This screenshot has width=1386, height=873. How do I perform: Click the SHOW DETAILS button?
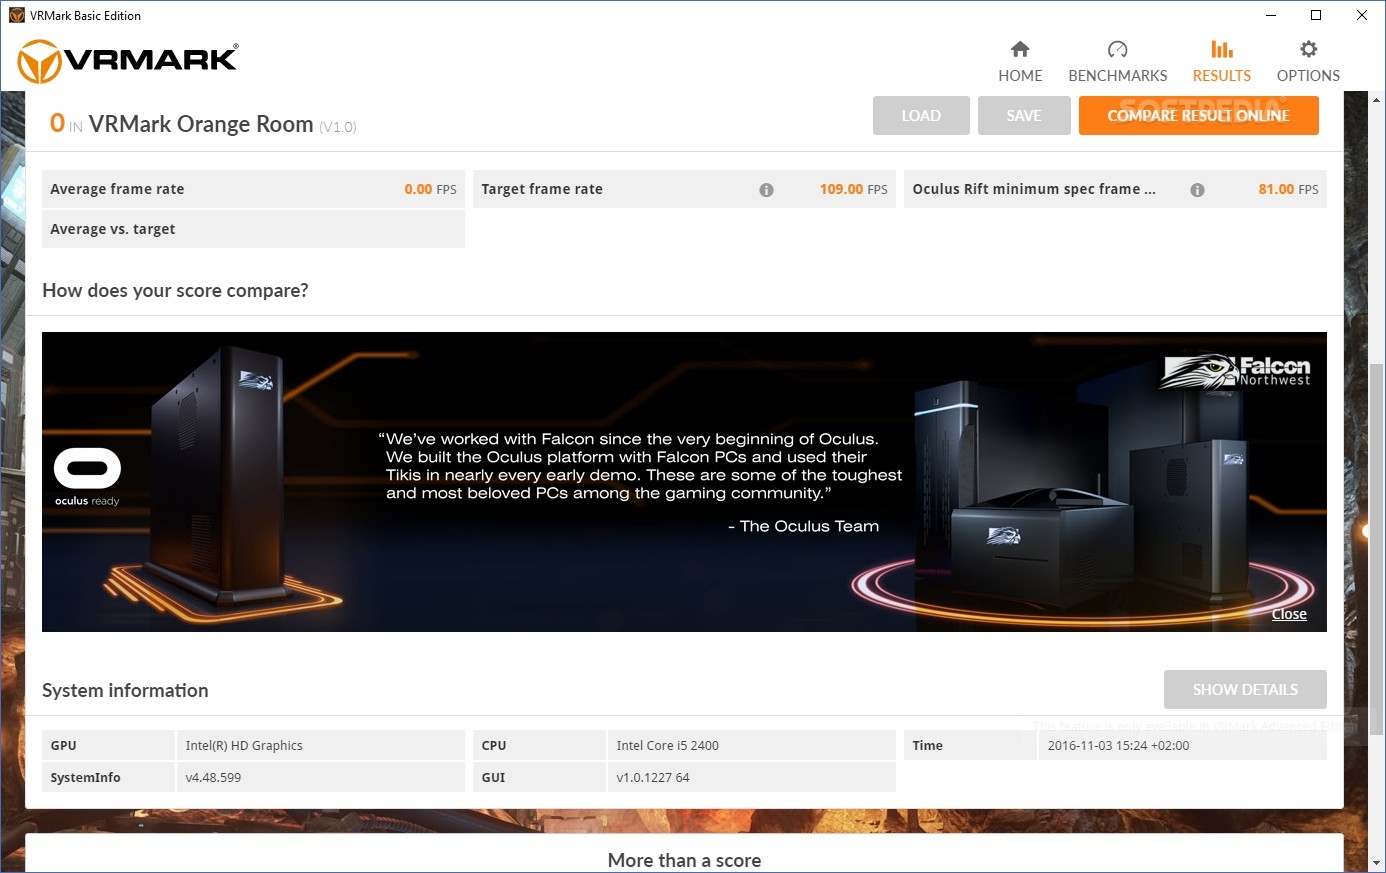click(x=1245, y=689)
